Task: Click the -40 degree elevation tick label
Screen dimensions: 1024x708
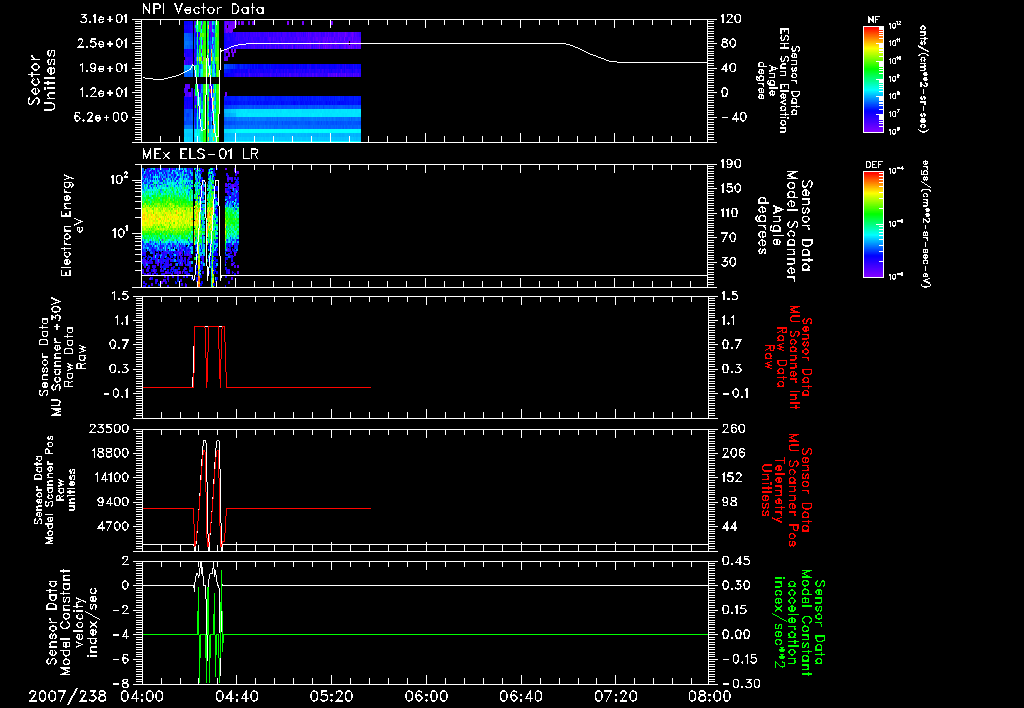Action: tap(733, 117)
